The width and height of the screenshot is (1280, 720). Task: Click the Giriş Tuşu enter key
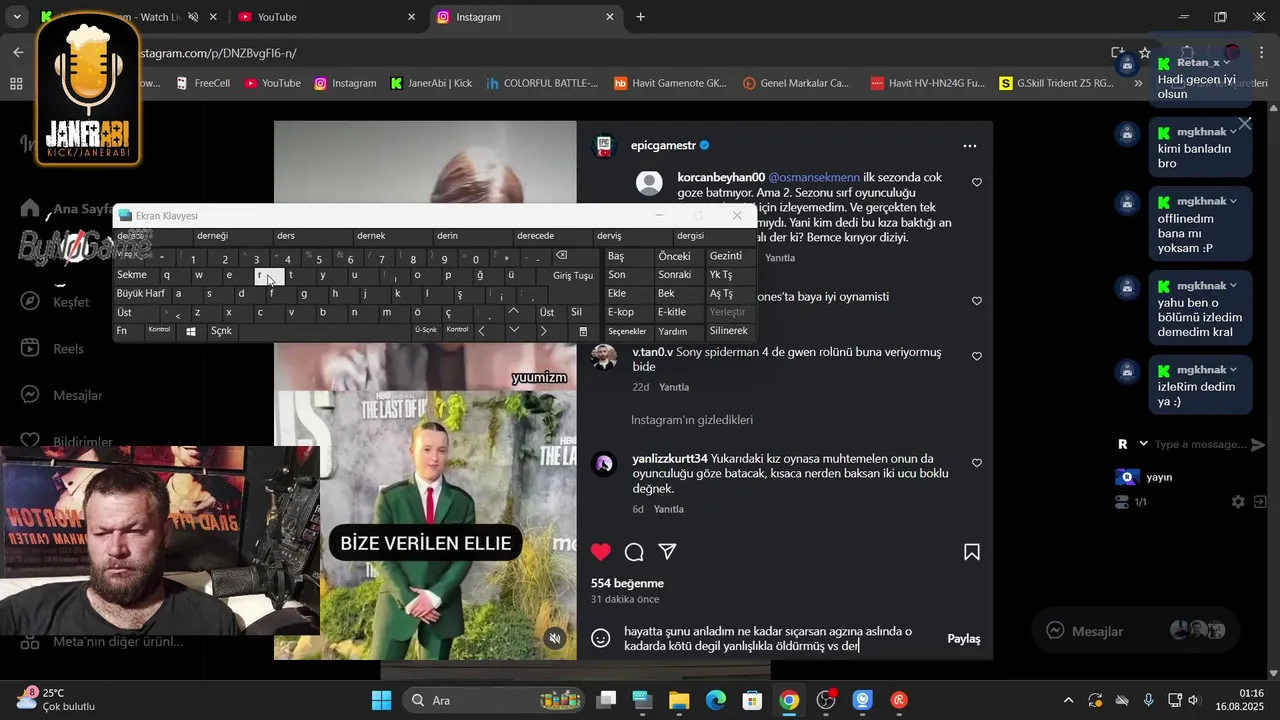click(573, 275)
